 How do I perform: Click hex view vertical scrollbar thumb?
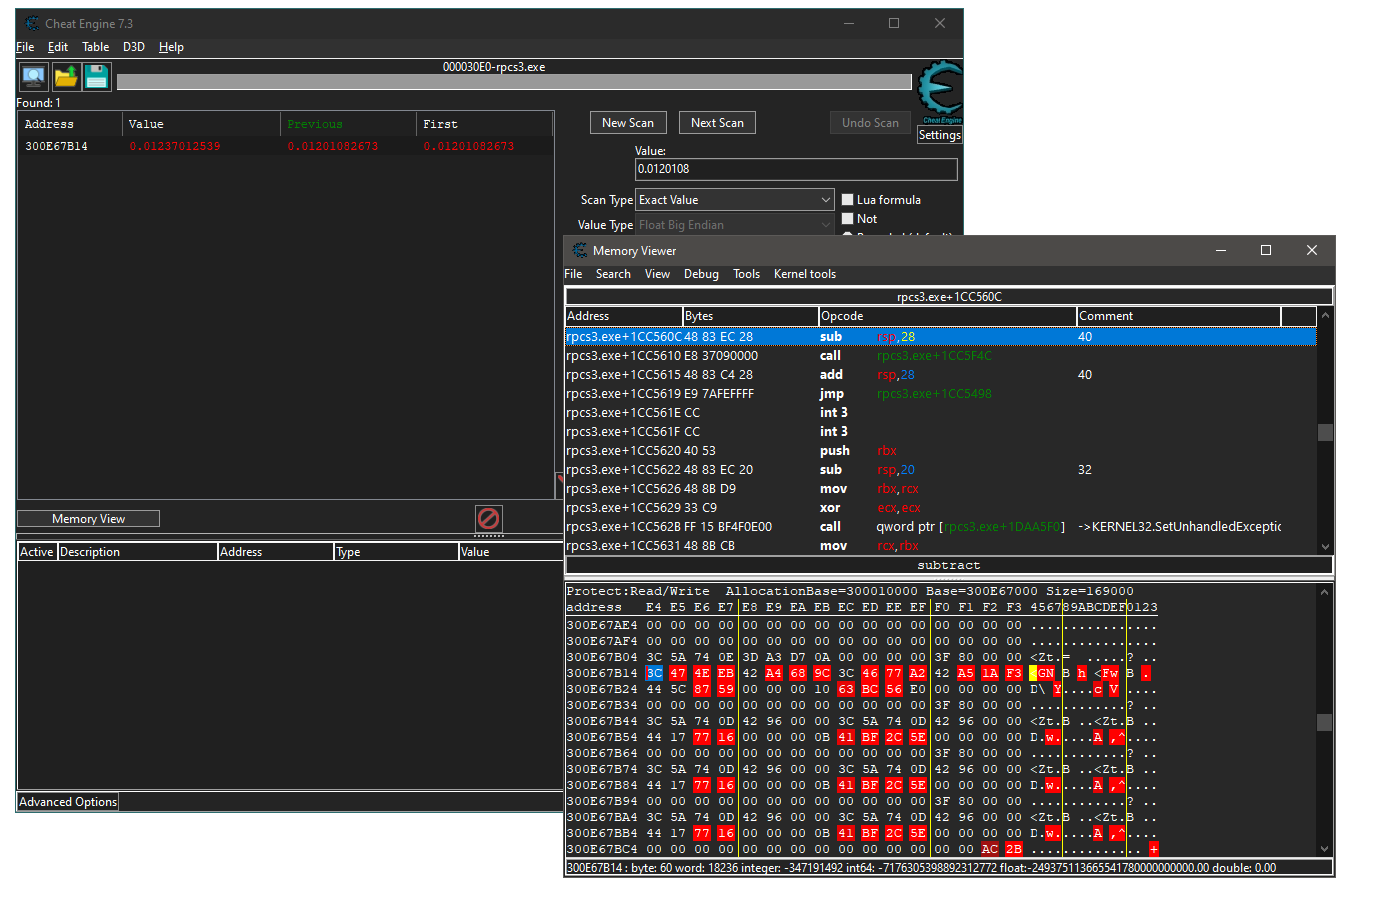(x=1324, y=722)
